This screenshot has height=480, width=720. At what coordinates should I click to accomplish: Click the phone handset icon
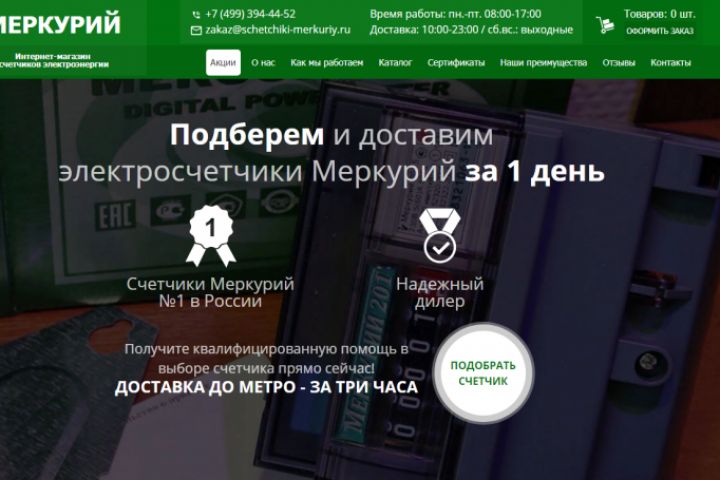pos(196,15)
